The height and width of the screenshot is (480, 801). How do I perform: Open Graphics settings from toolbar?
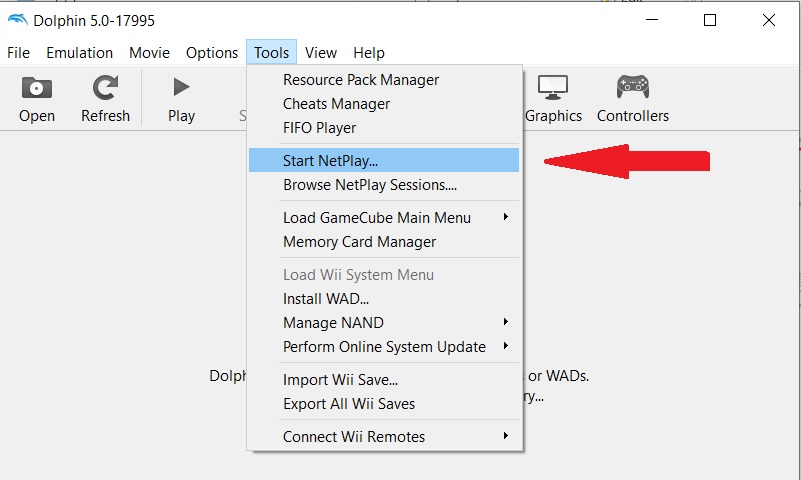[553, 99]
